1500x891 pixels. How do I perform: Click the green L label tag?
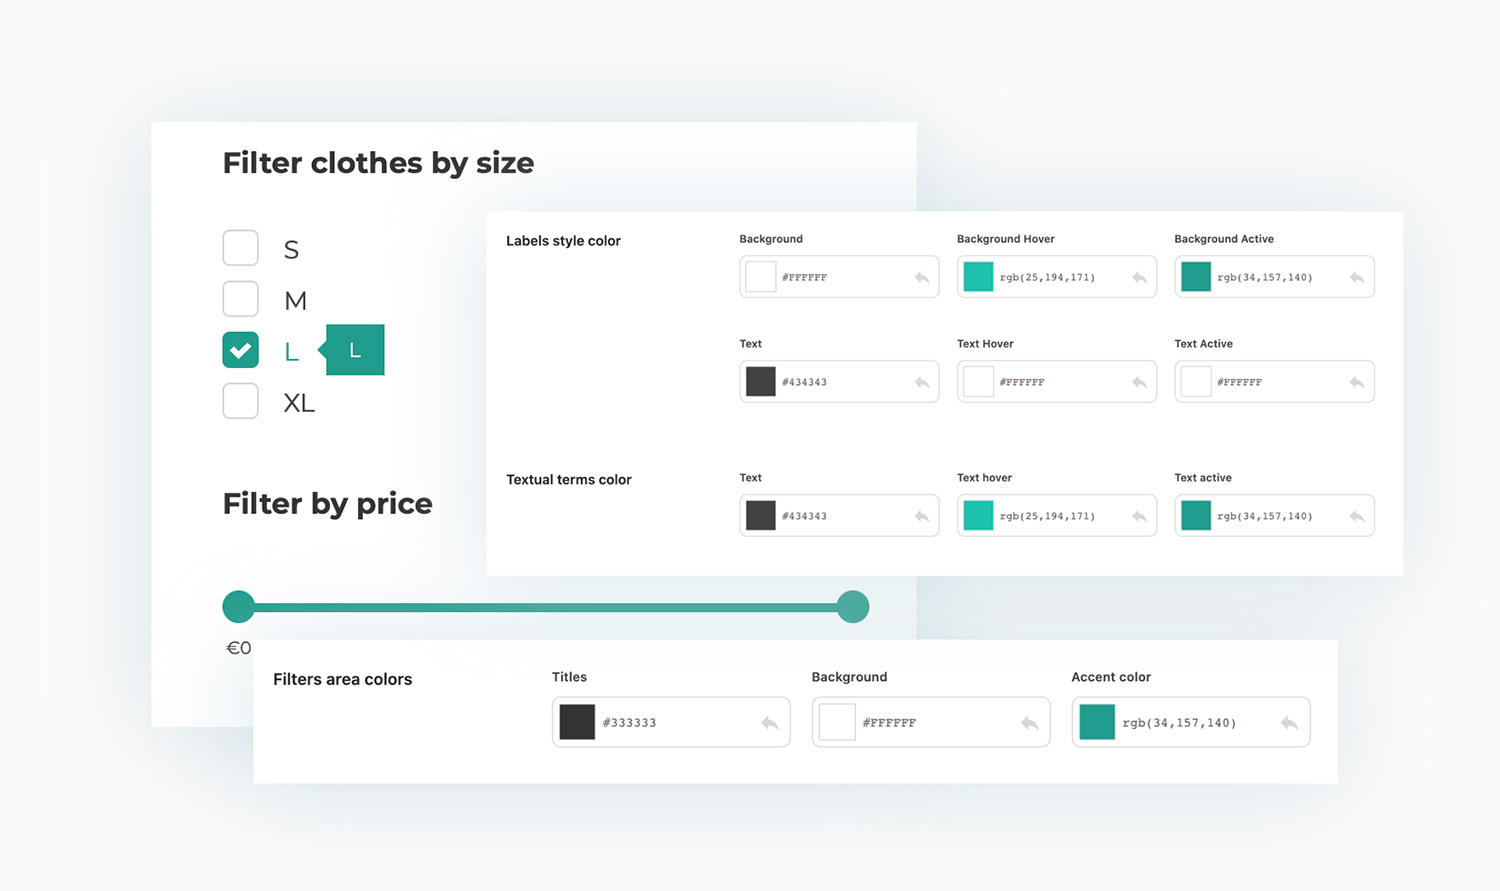[x=355, y=350]
